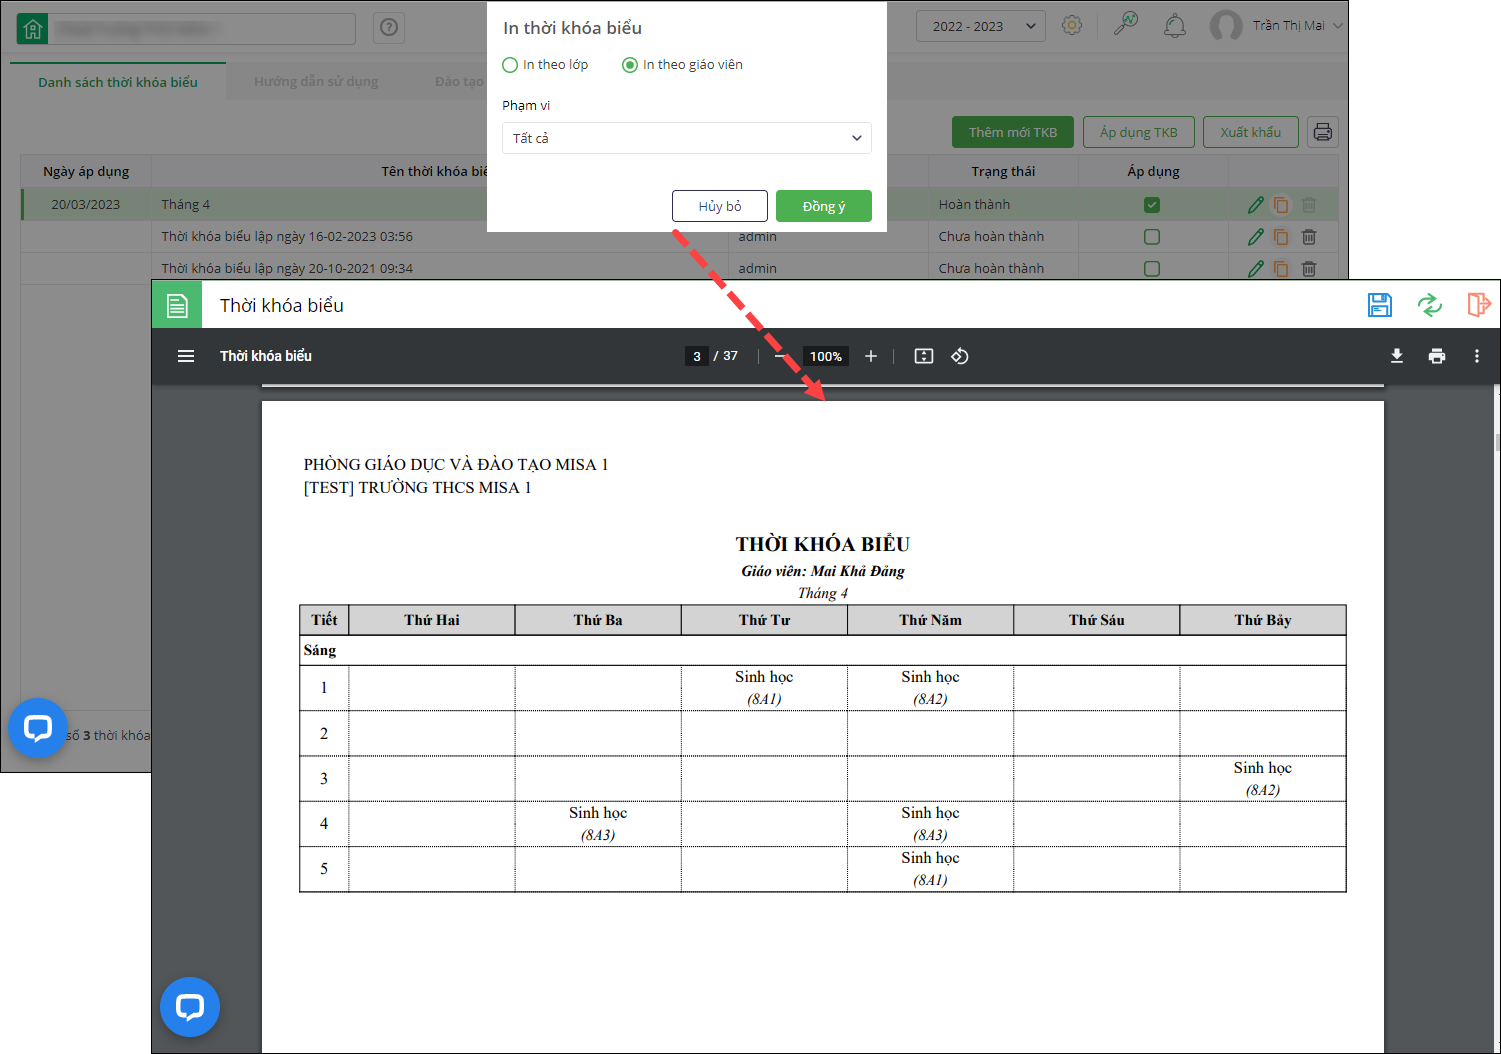This screenshot has width=1501, height=1054.
Task: Click the 'Đồng ý' confirm button
Action: click(x=823, y=206)
